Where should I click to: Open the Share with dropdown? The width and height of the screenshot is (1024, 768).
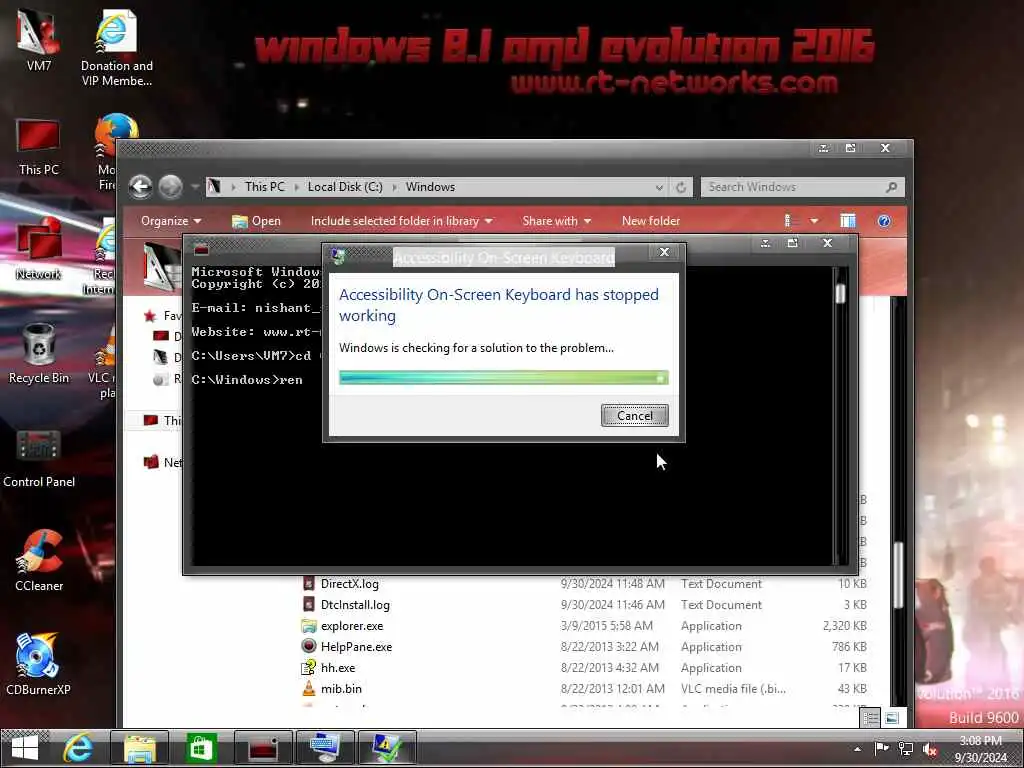point(556,221)
